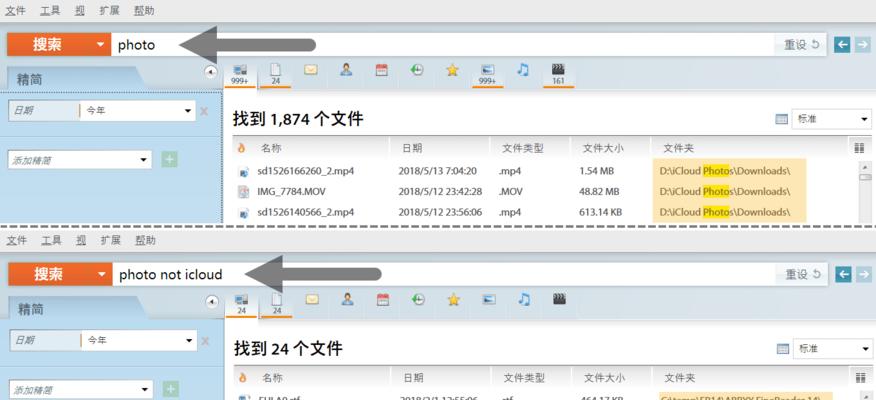Remove the 日期 filter with X in bottom window

click(x=205, y=341)
